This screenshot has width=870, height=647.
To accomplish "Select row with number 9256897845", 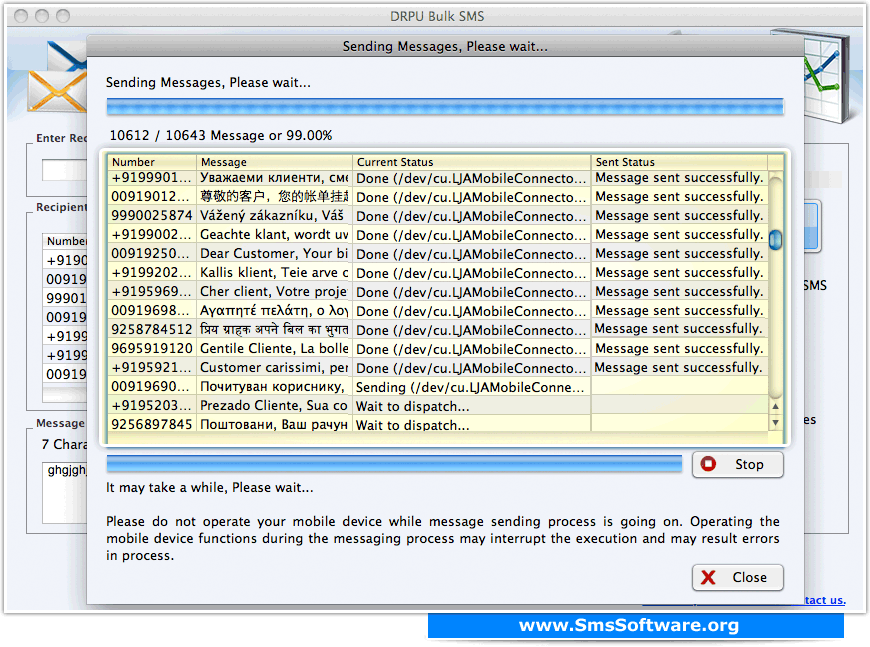I will pos(438,424).
